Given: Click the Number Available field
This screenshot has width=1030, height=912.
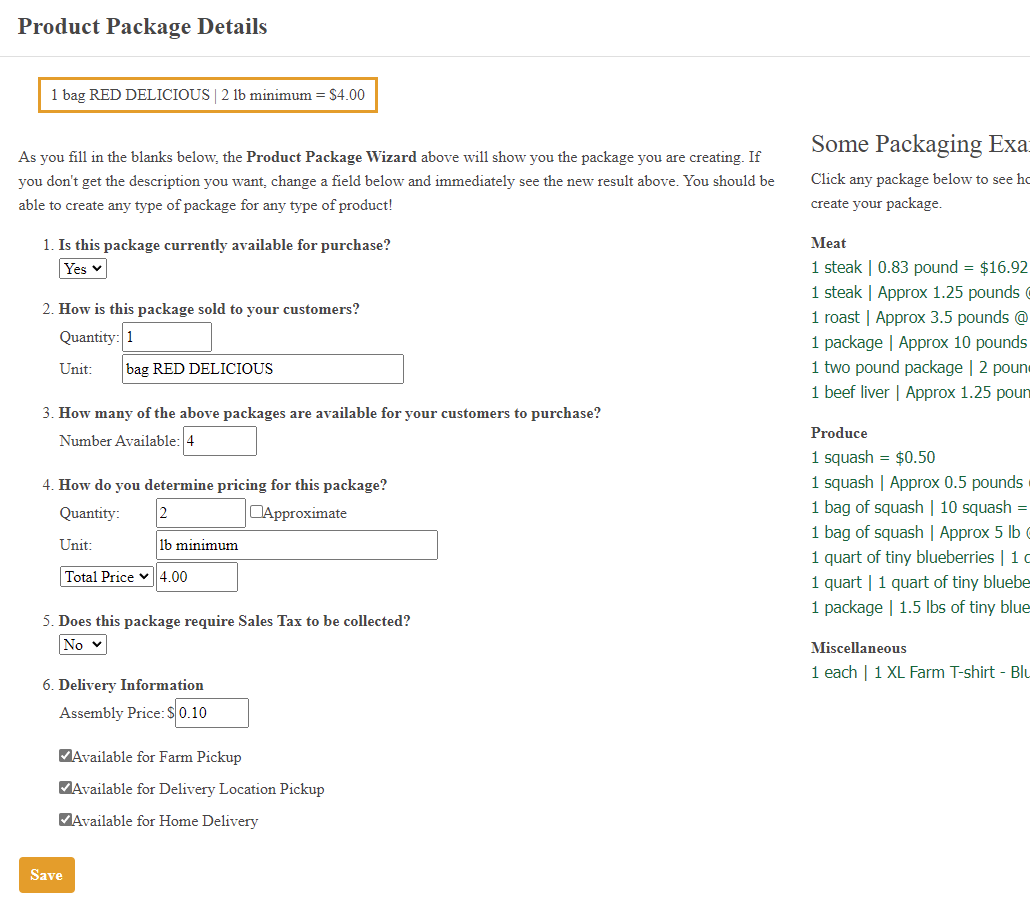Looking at the screenshot, I should [219, 441].
